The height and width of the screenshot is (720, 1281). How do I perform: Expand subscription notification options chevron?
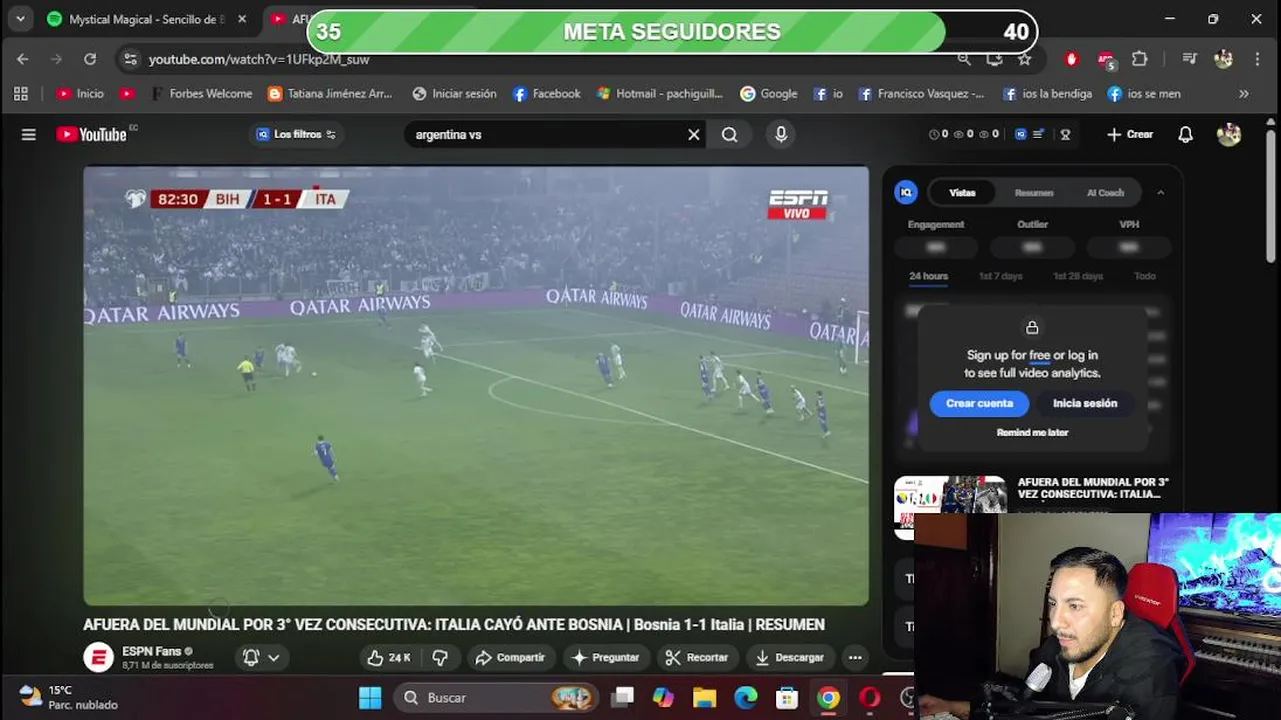point(273,657)
